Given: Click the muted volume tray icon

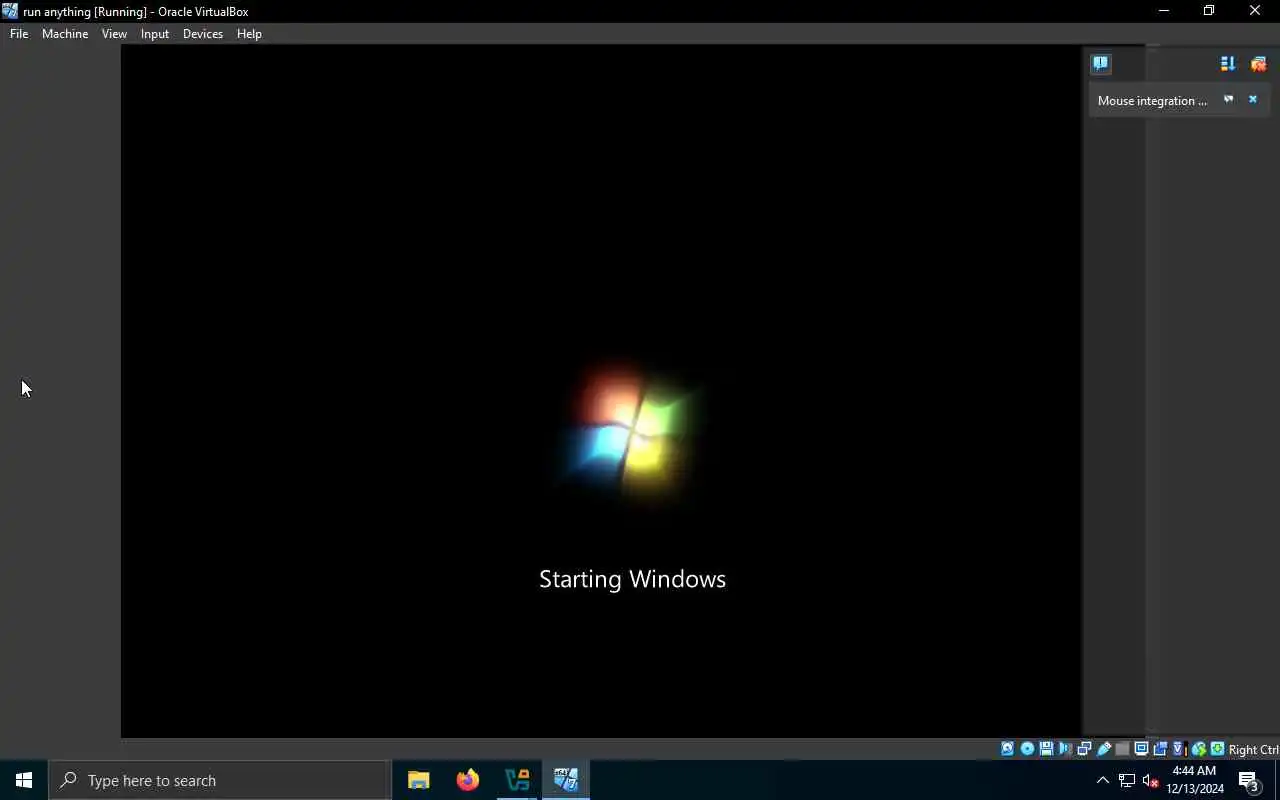Looking at the screenshot, I should tap(1150, 781).
